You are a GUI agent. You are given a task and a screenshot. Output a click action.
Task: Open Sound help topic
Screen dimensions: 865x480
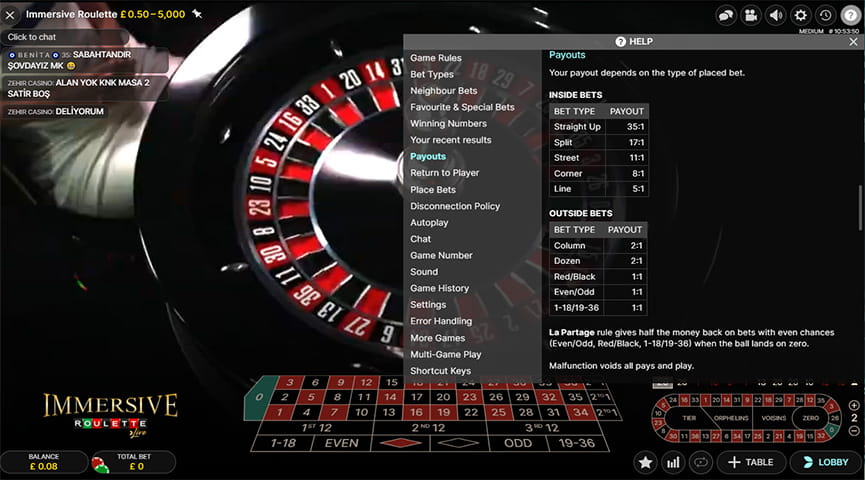tap(424, 272)
